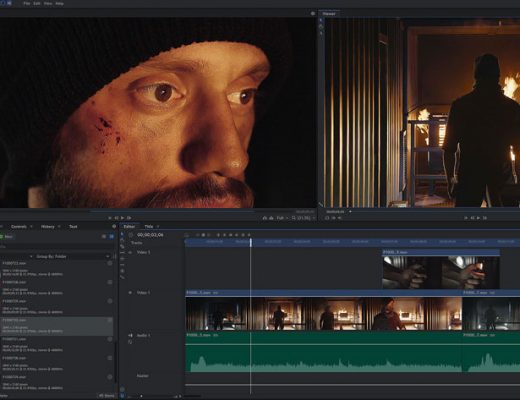The width and height of the screenshot is (520, 400).
Task: Select the clip on the Video 2 track
Action: pyautogui.click(x=441, y=269)
